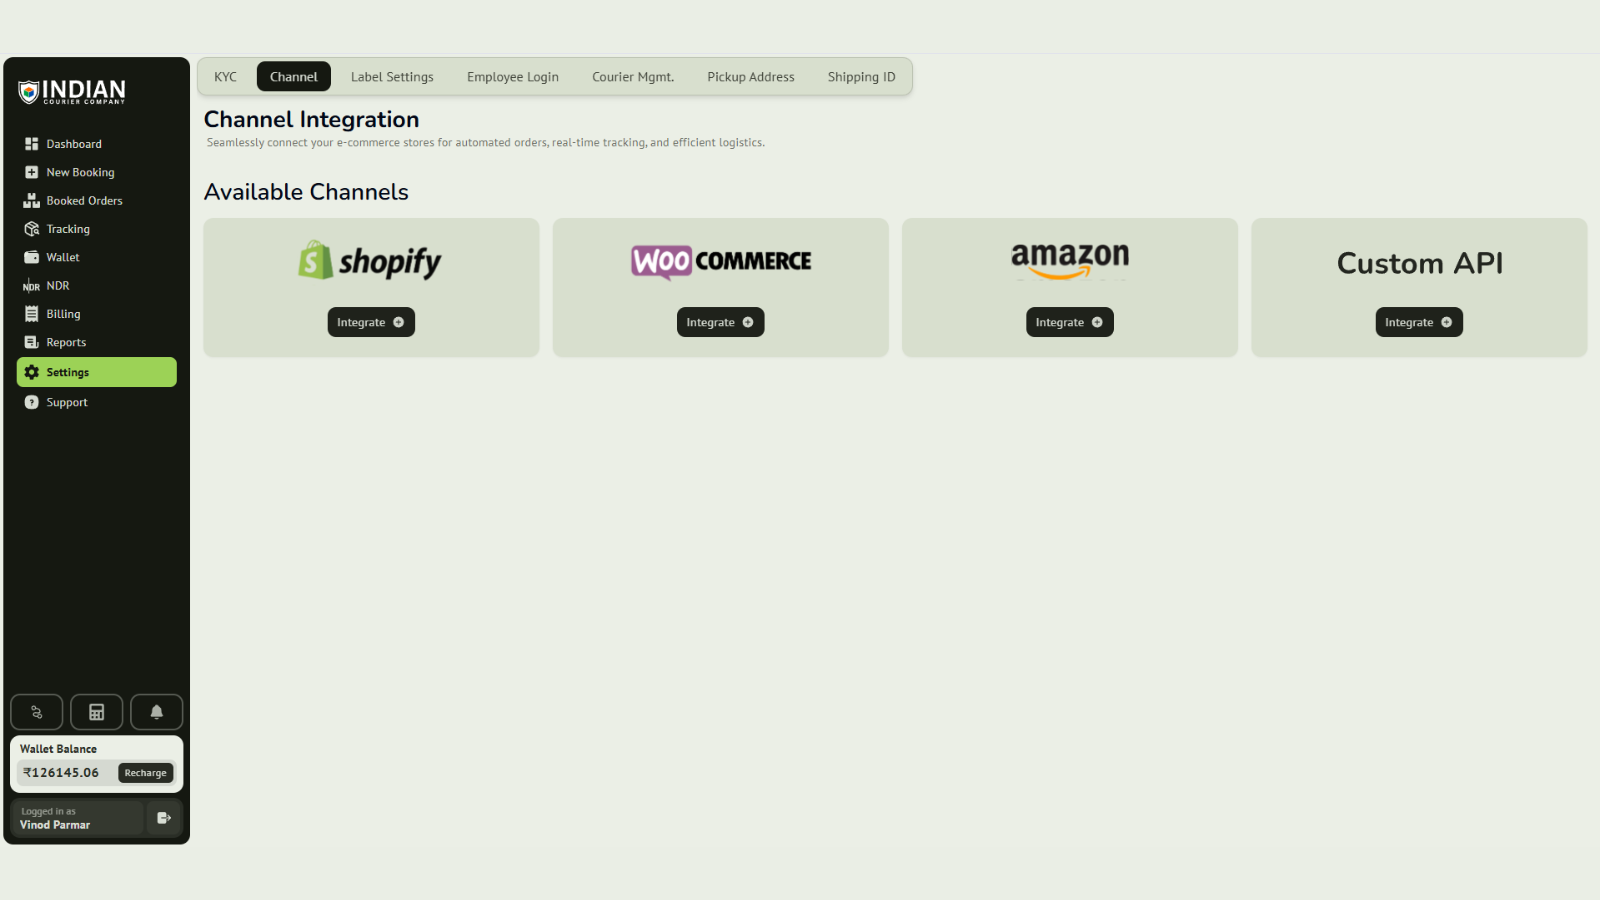1600x900 pixels.
Task: Open Support from the sidebar
Action: [x=96, y=402]
